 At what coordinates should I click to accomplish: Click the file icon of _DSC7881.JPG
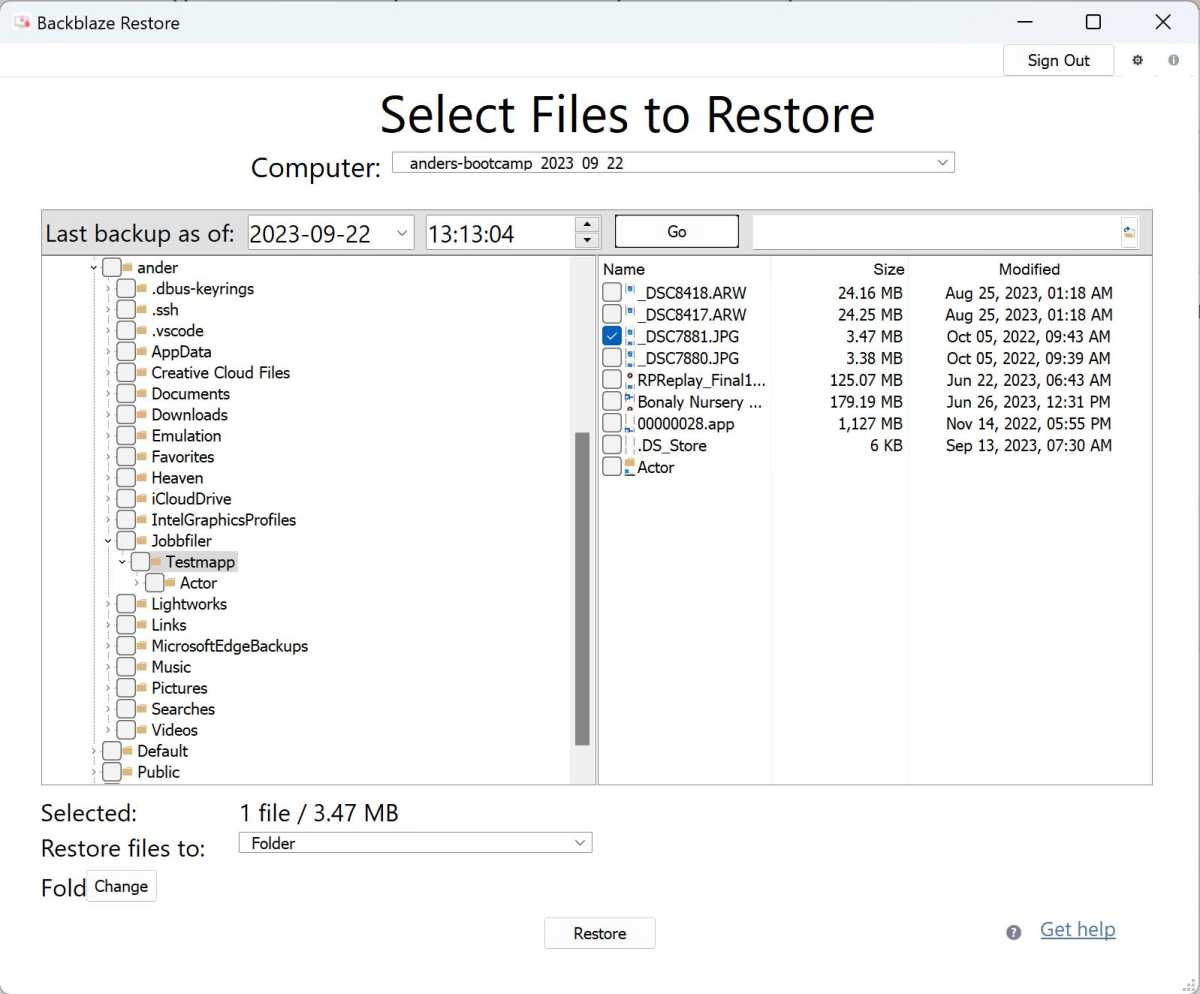630,336
